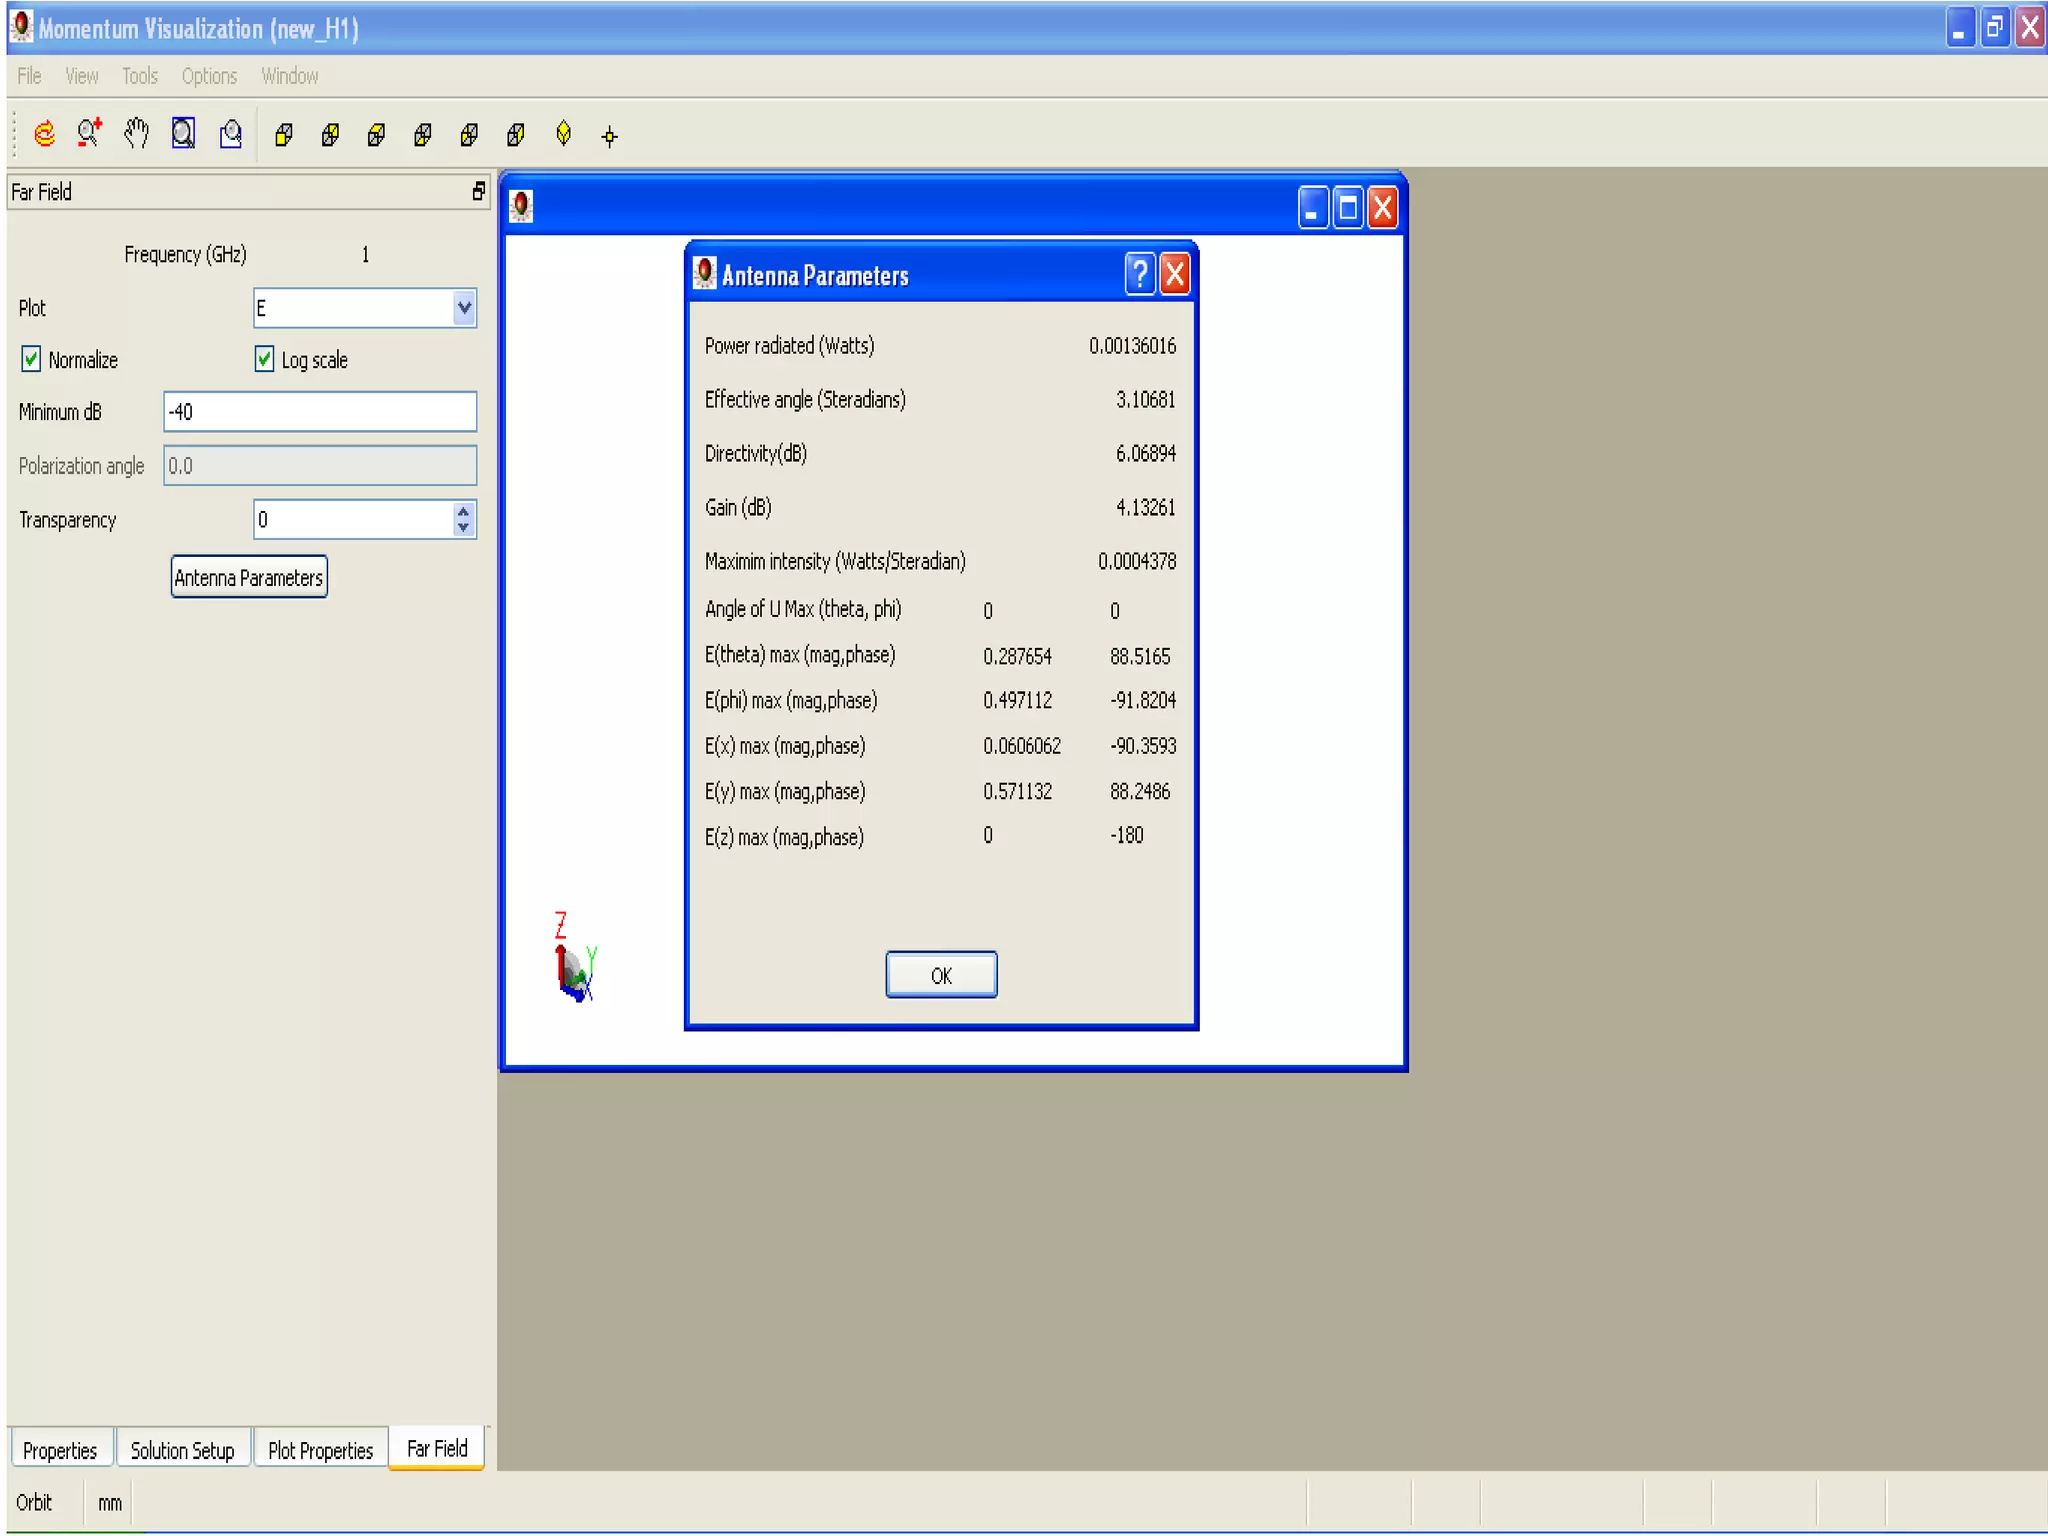The height and width of the screenshot is (1536, 2048).
Task: Uncheck the Normalize checkbox
Action: 31,359
